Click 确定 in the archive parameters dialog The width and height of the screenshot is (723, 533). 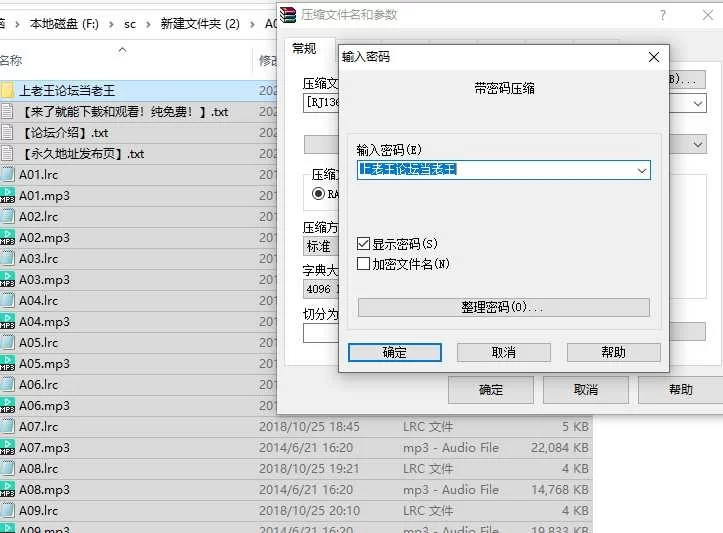491,390
